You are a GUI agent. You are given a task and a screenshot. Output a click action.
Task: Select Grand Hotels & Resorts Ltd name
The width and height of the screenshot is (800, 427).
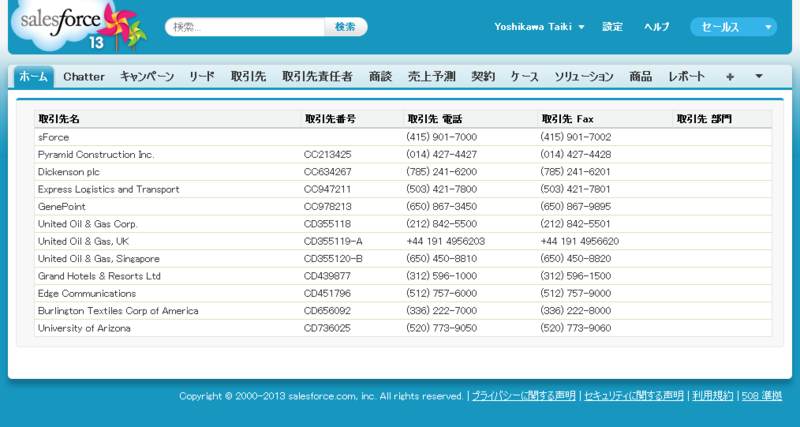pos(99,276)
